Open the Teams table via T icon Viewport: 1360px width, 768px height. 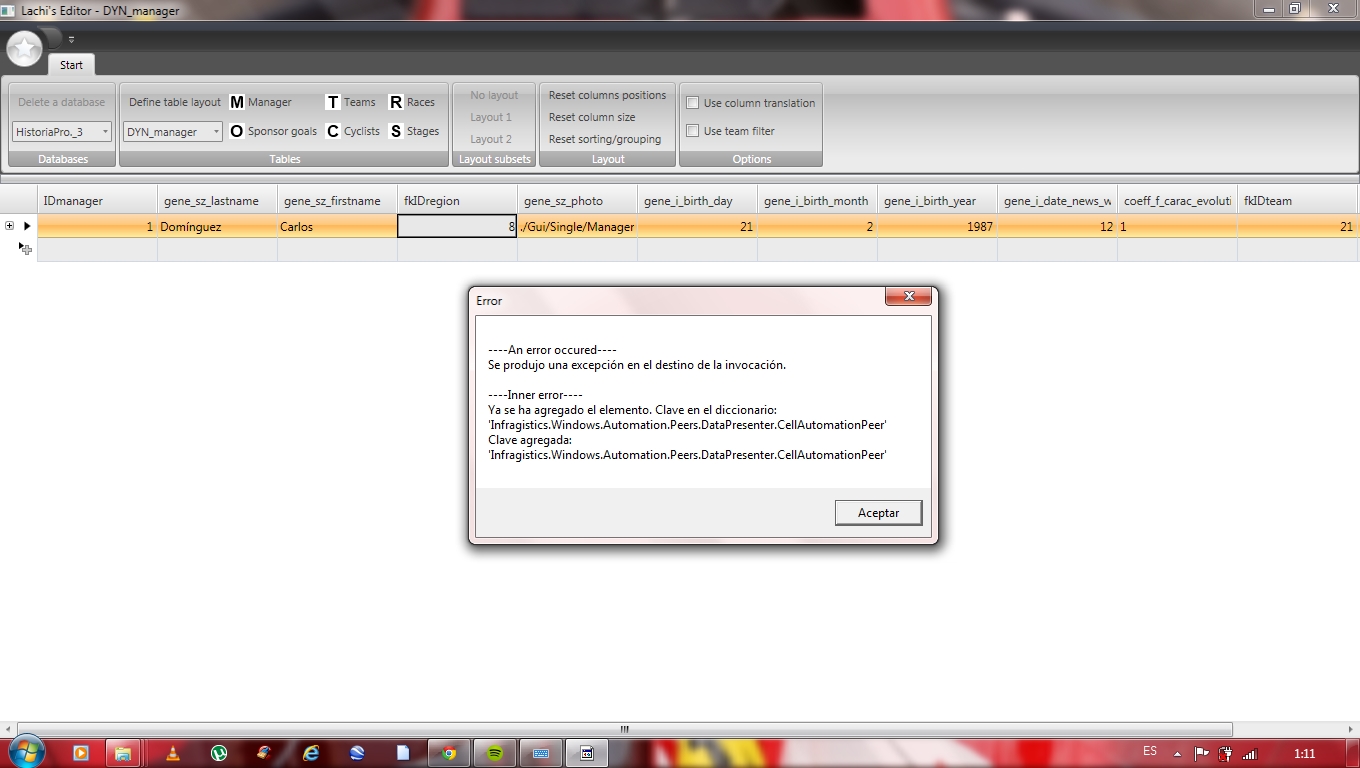[x=333, y=102]
